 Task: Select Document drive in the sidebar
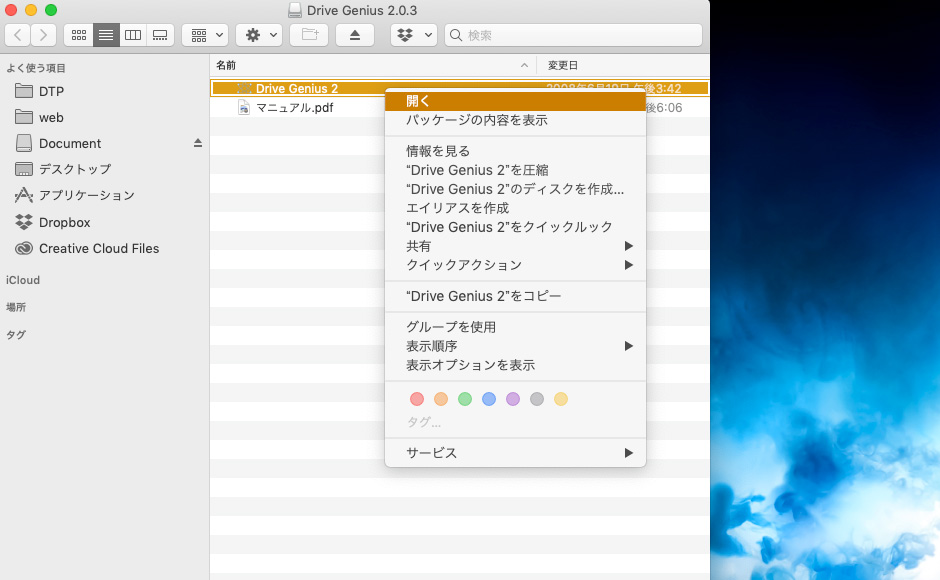point(105,143)
